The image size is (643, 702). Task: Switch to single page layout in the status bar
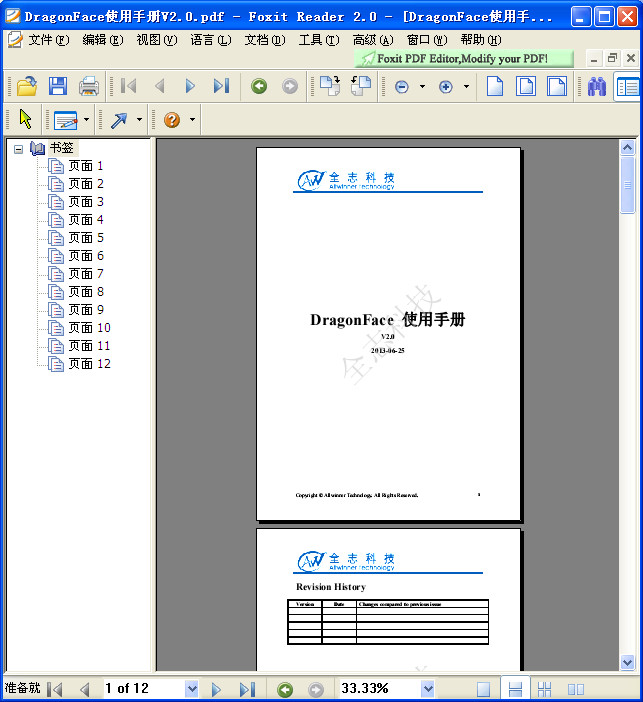tap(484, 689)
